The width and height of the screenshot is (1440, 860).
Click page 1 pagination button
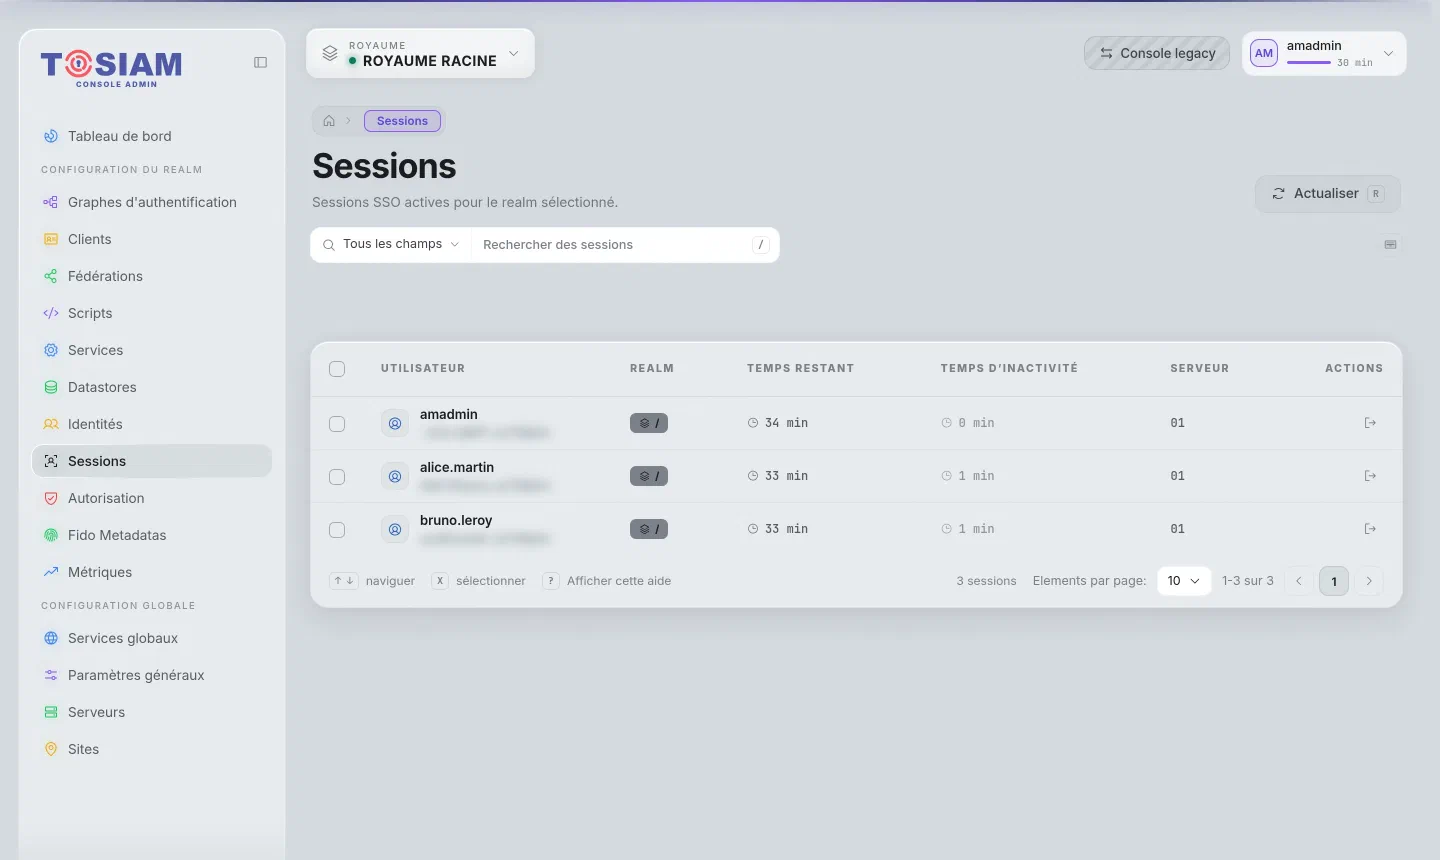coord(1334,581)
